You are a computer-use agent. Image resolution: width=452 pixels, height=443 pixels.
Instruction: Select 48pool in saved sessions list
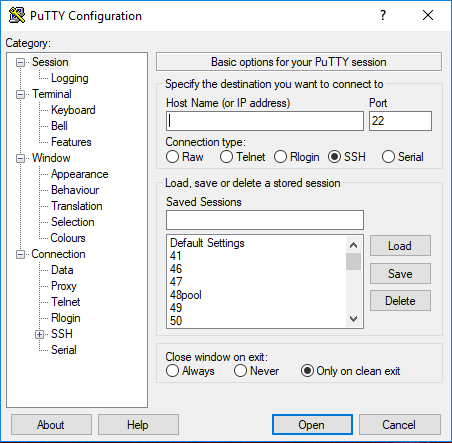186,295
